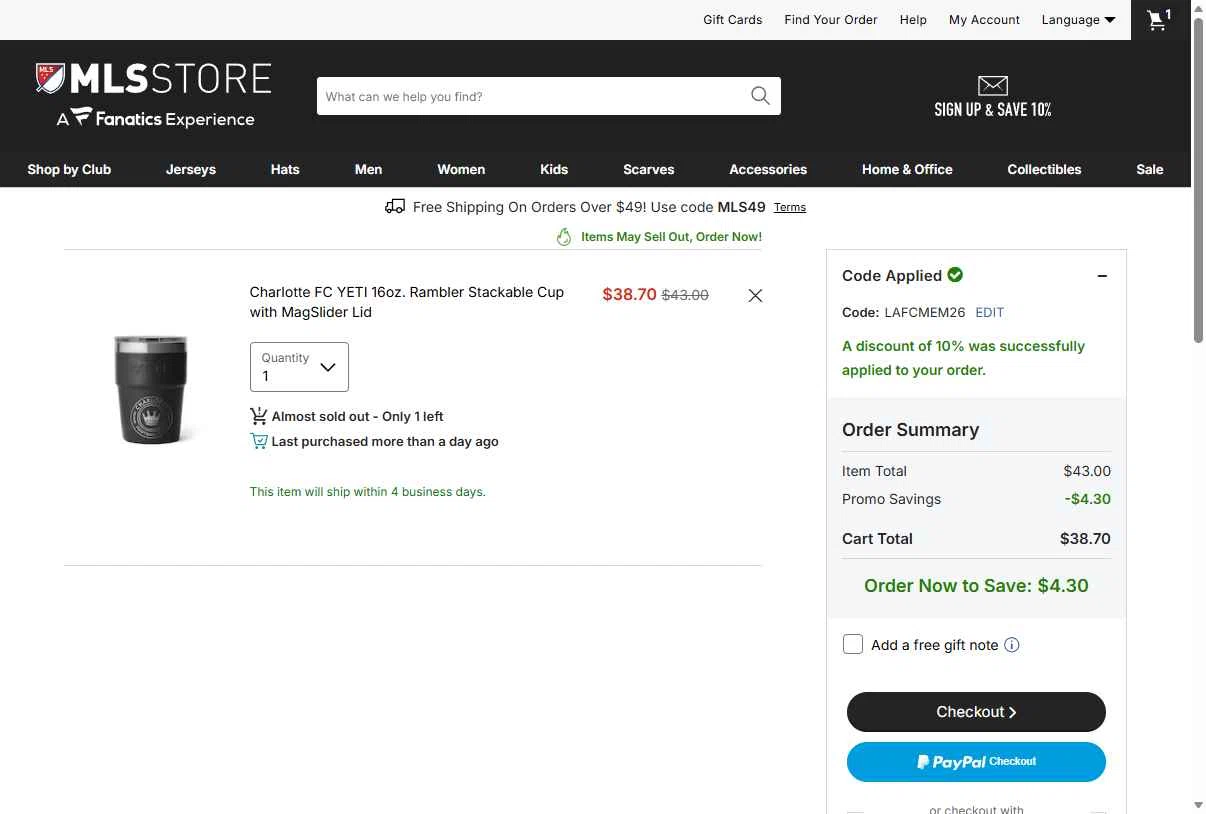Click the Checkout button
1206x814 pixels.
[x=976, y=712]
